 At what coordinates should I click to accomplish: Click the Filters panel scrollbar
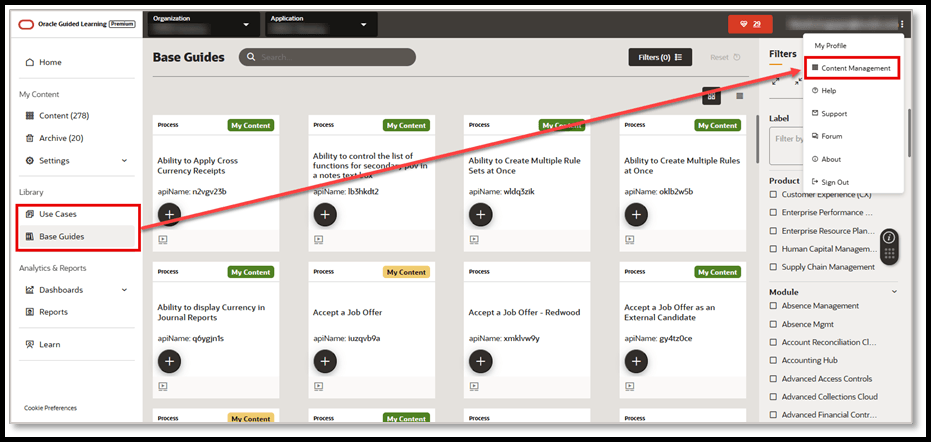[909, 132]
